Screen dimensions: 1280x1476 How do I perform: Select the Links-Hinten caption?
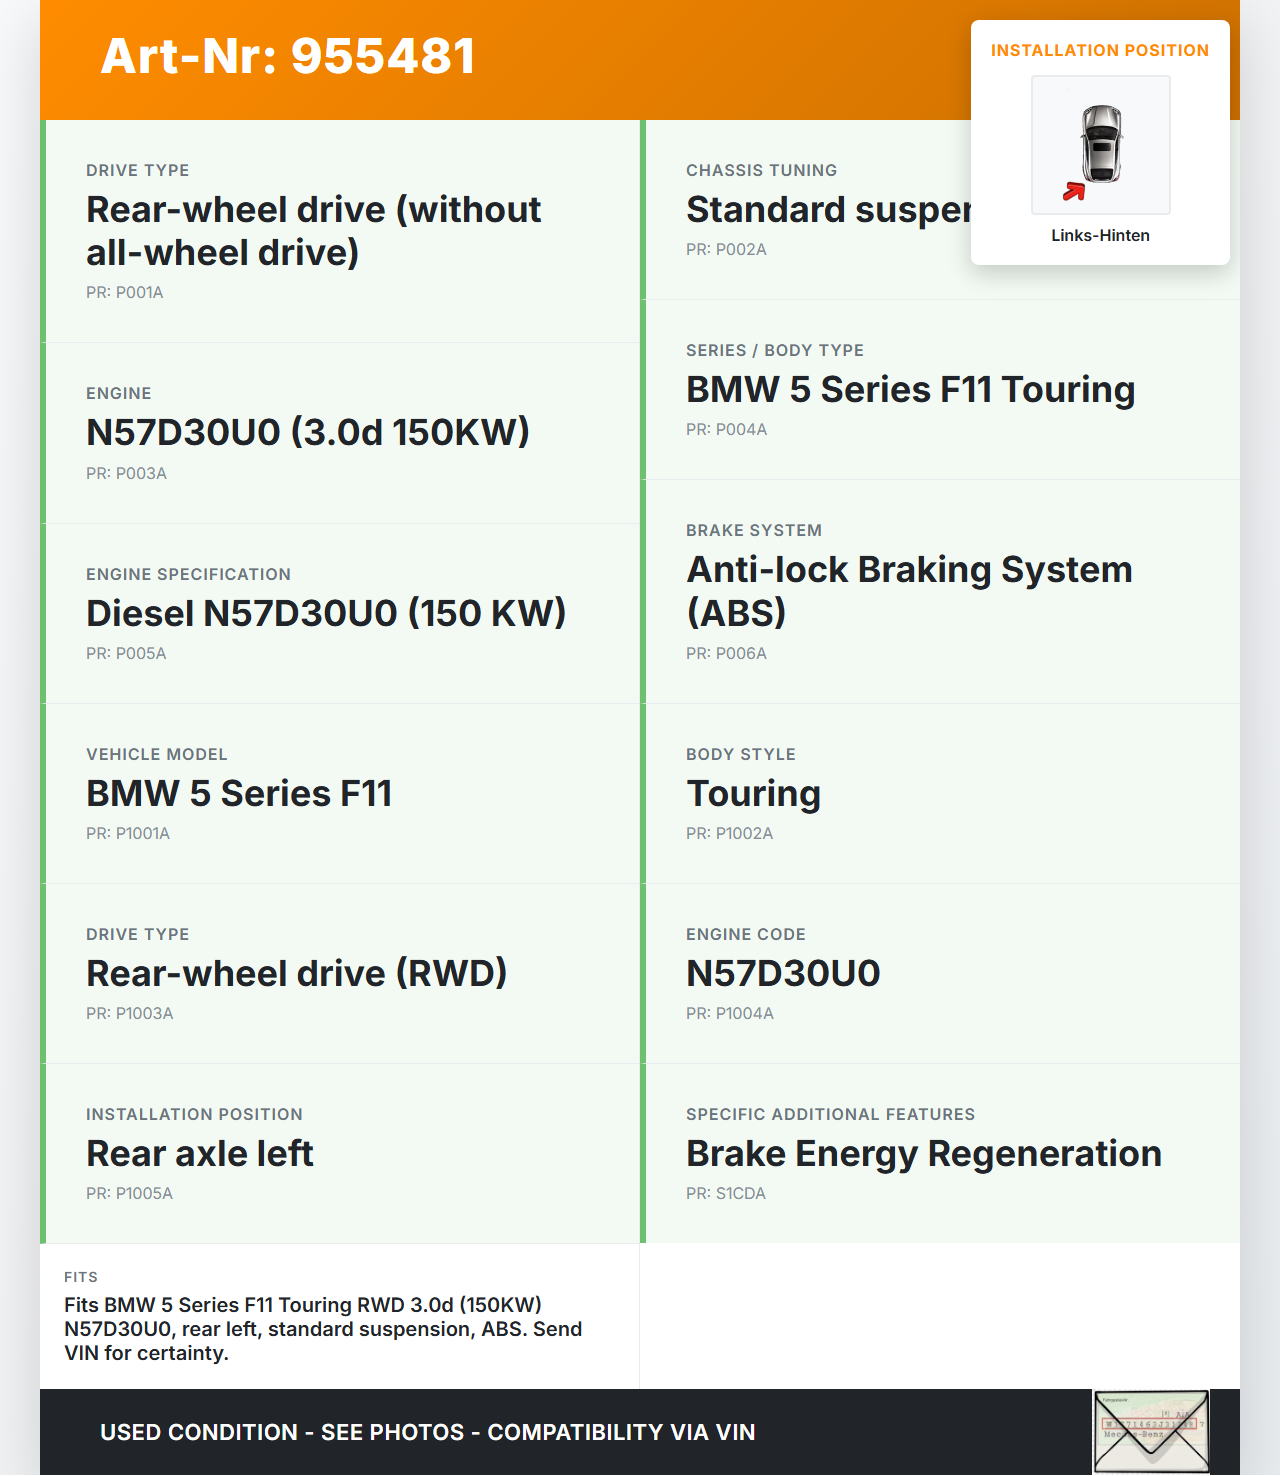pos(1100,236)
